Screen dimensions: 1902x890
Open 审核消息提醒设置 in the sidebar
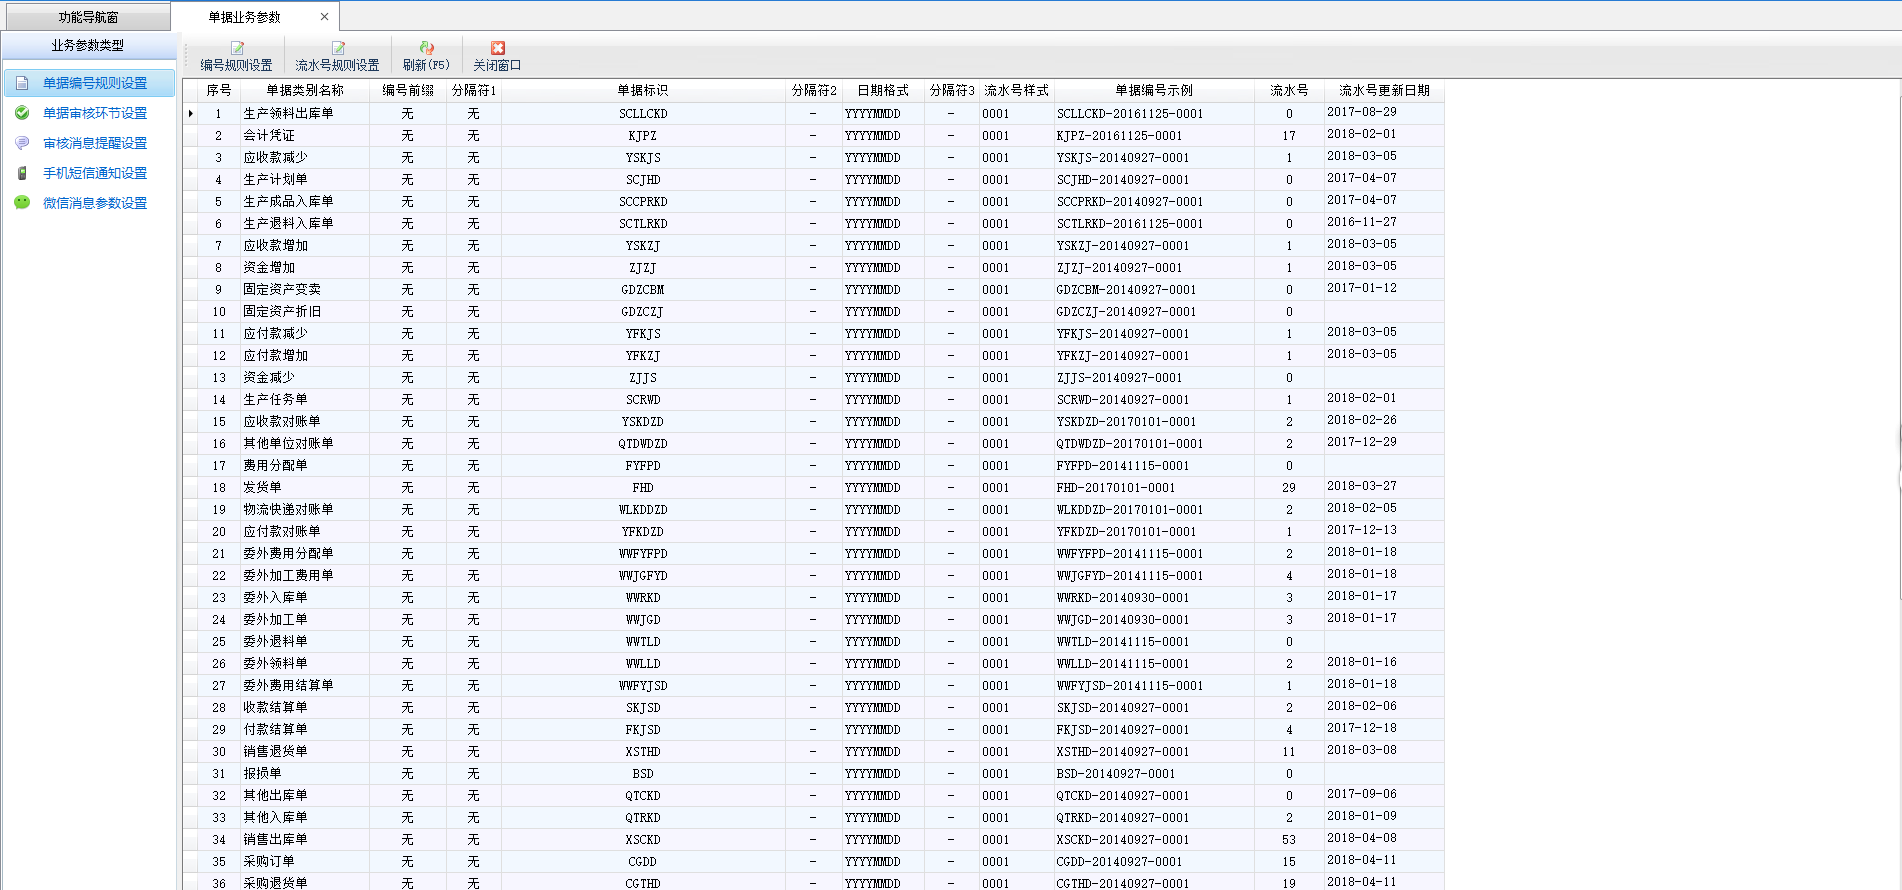pos(94,143)
